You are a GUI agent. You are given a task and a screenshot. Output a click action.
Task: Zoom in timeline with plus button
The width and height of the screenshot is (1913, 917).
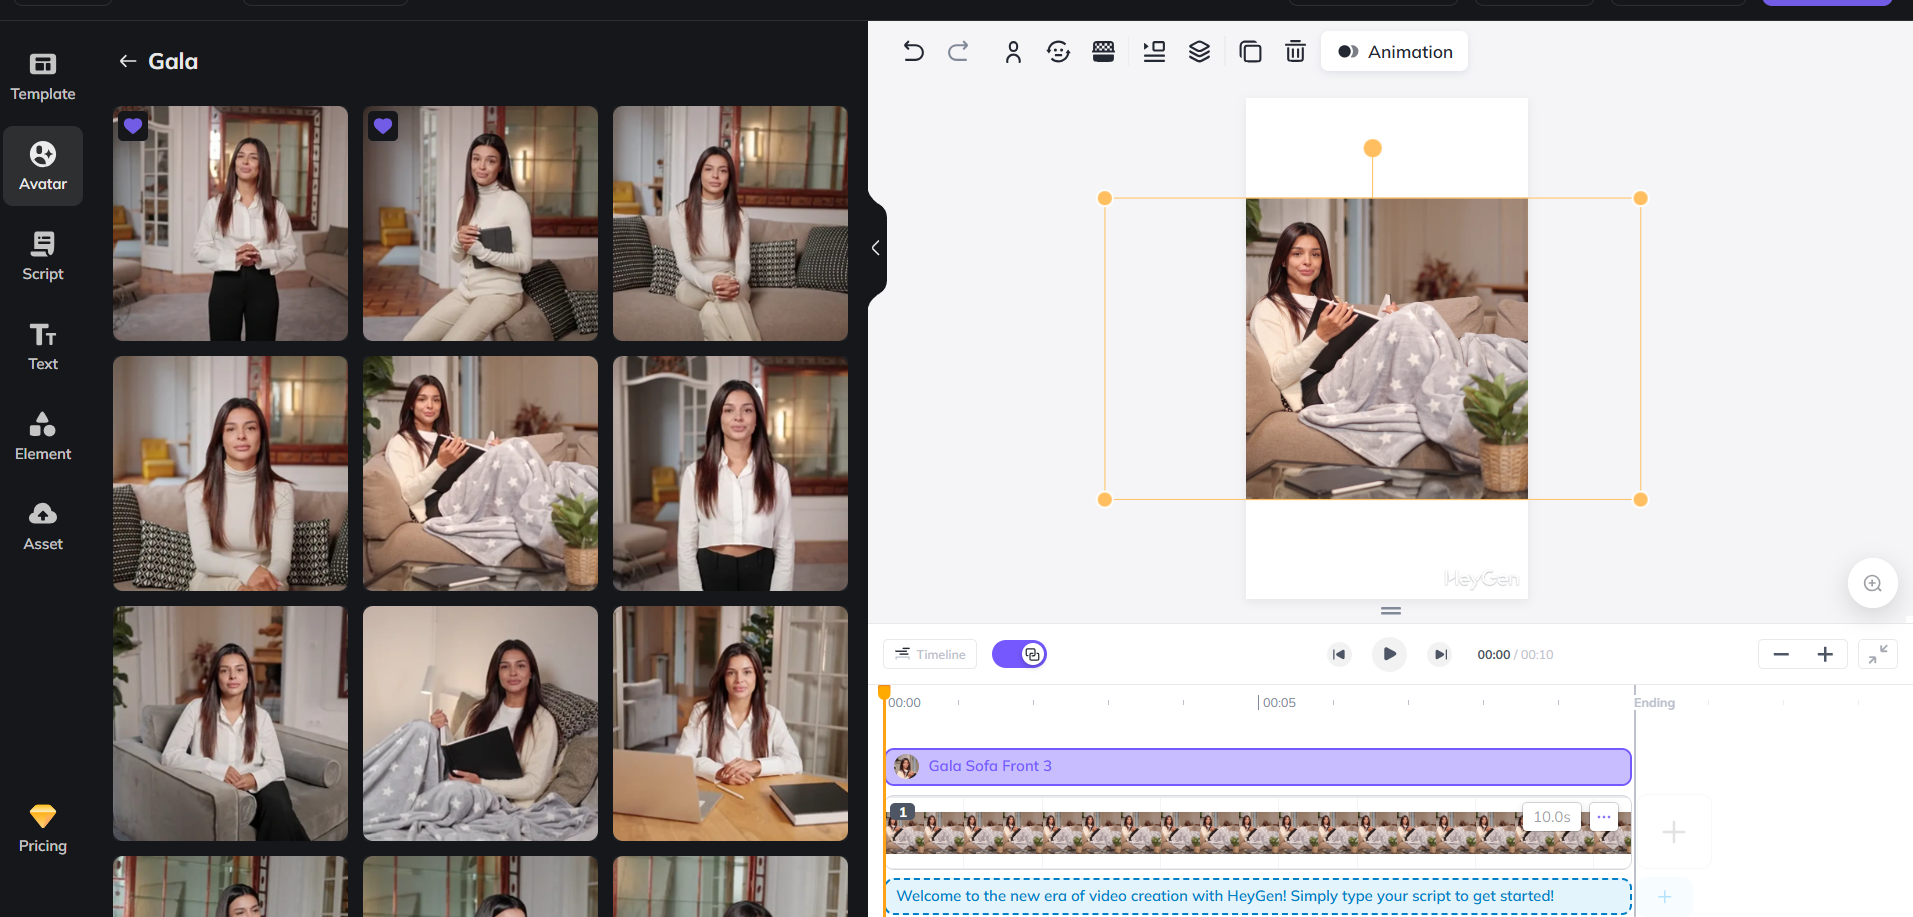pyautogui.click(x=1825, y=654)
